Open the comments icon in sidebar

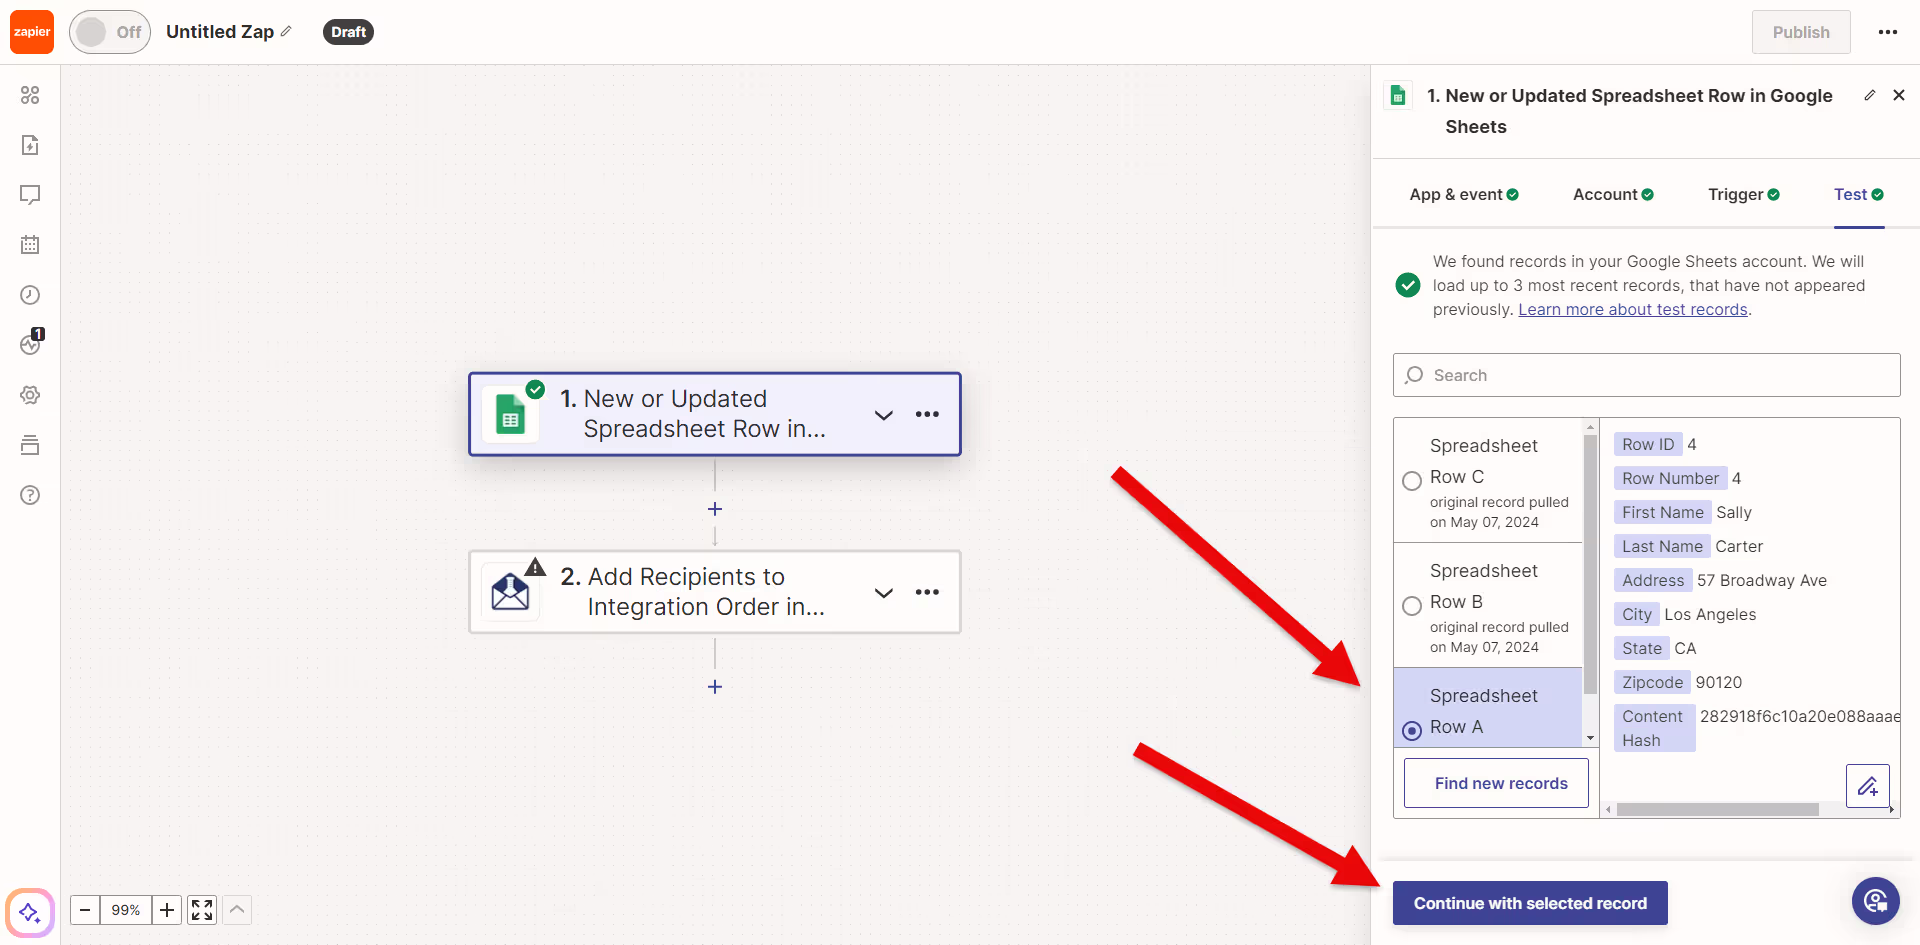point(30,195)
